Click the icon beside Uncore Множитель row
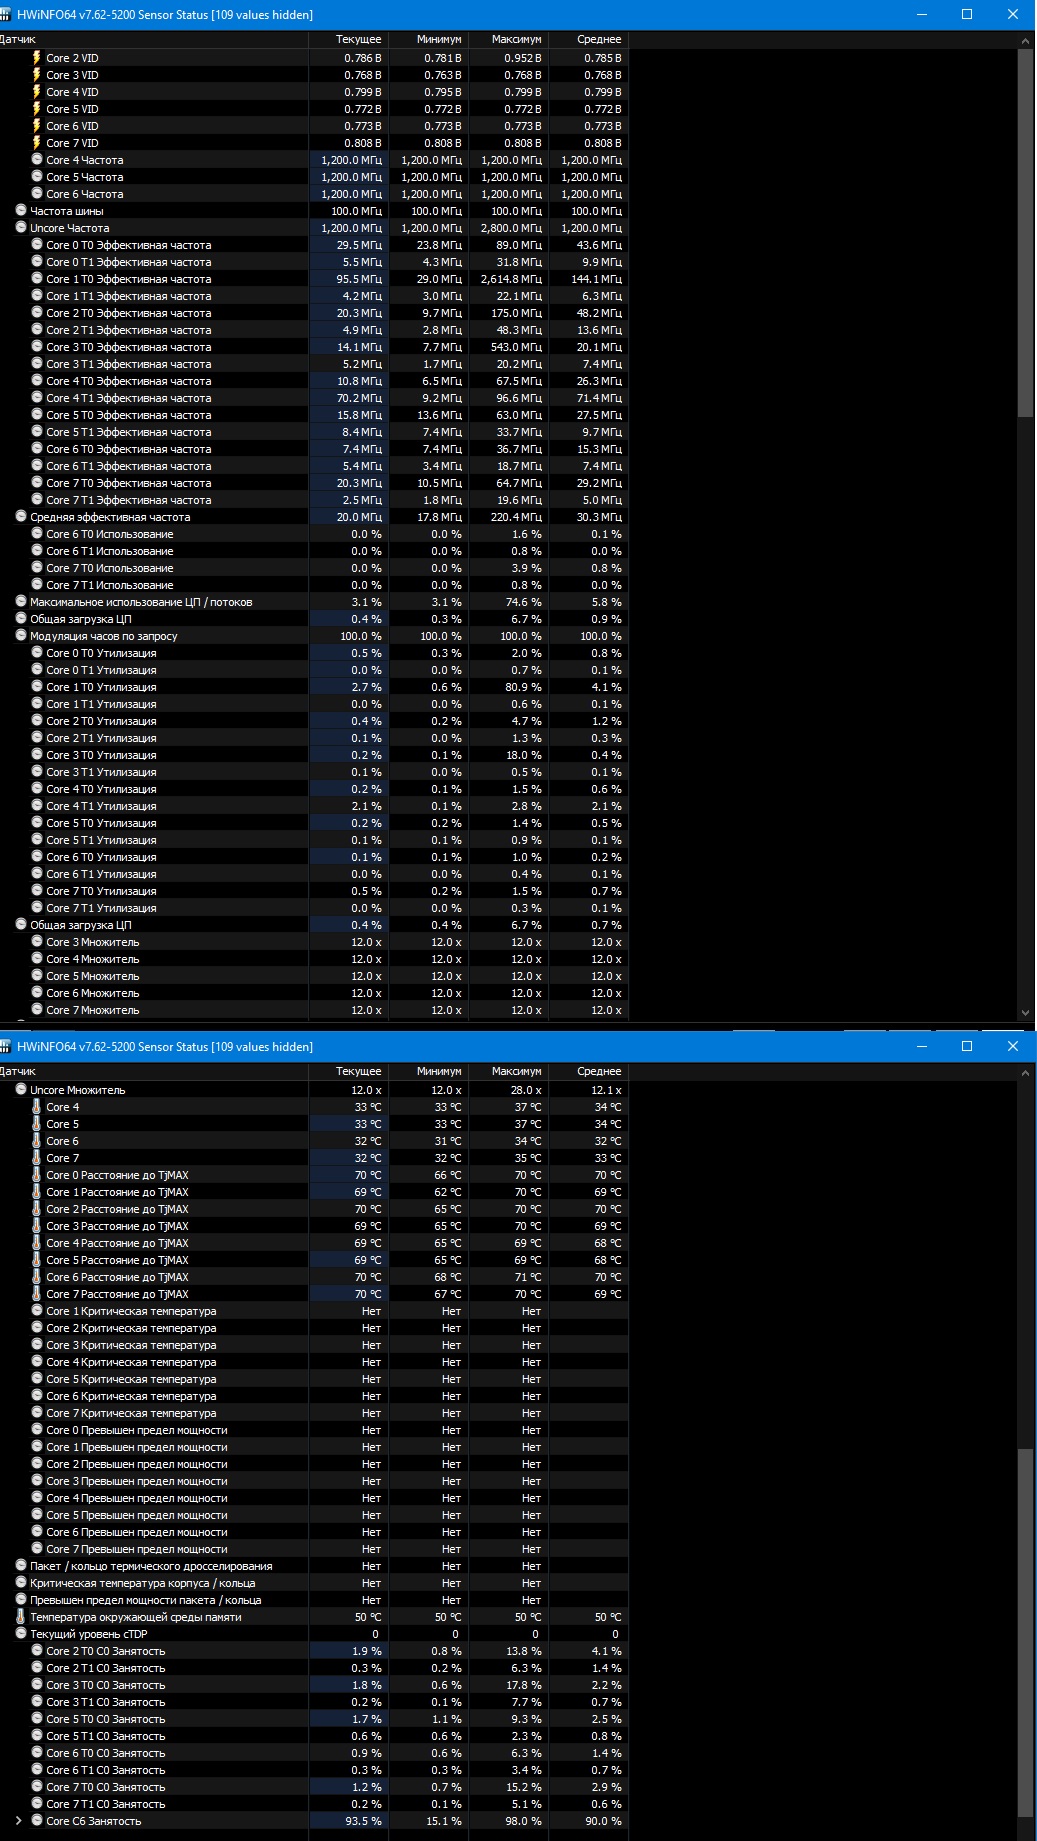Screen dimensions: 1037x1841 21,1090
